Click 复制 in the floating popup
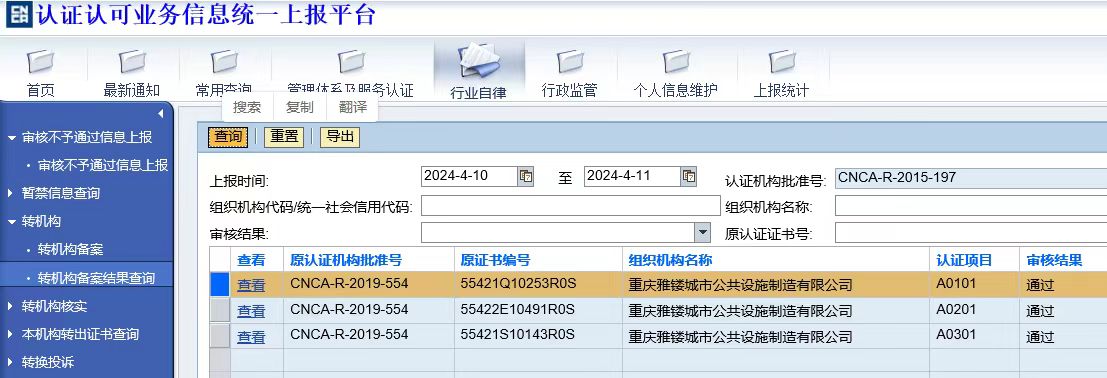This screenshot has height=378, width=1107. click(x=300, y=107)
